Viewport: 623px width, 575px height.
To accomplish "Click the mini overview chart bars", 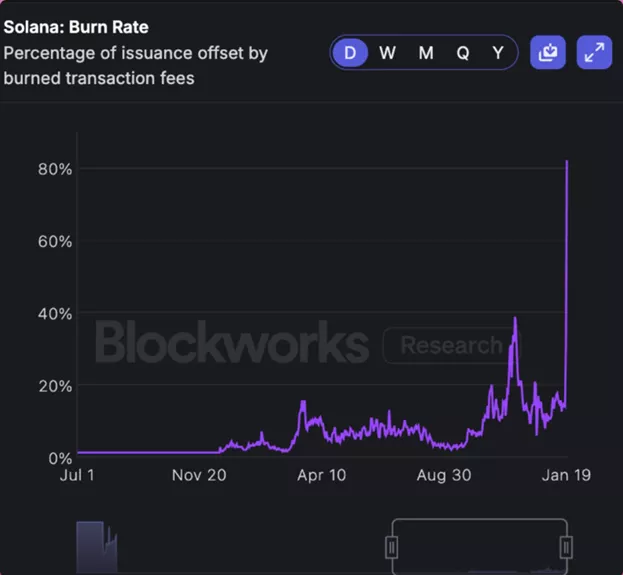I will click(97, 547).
